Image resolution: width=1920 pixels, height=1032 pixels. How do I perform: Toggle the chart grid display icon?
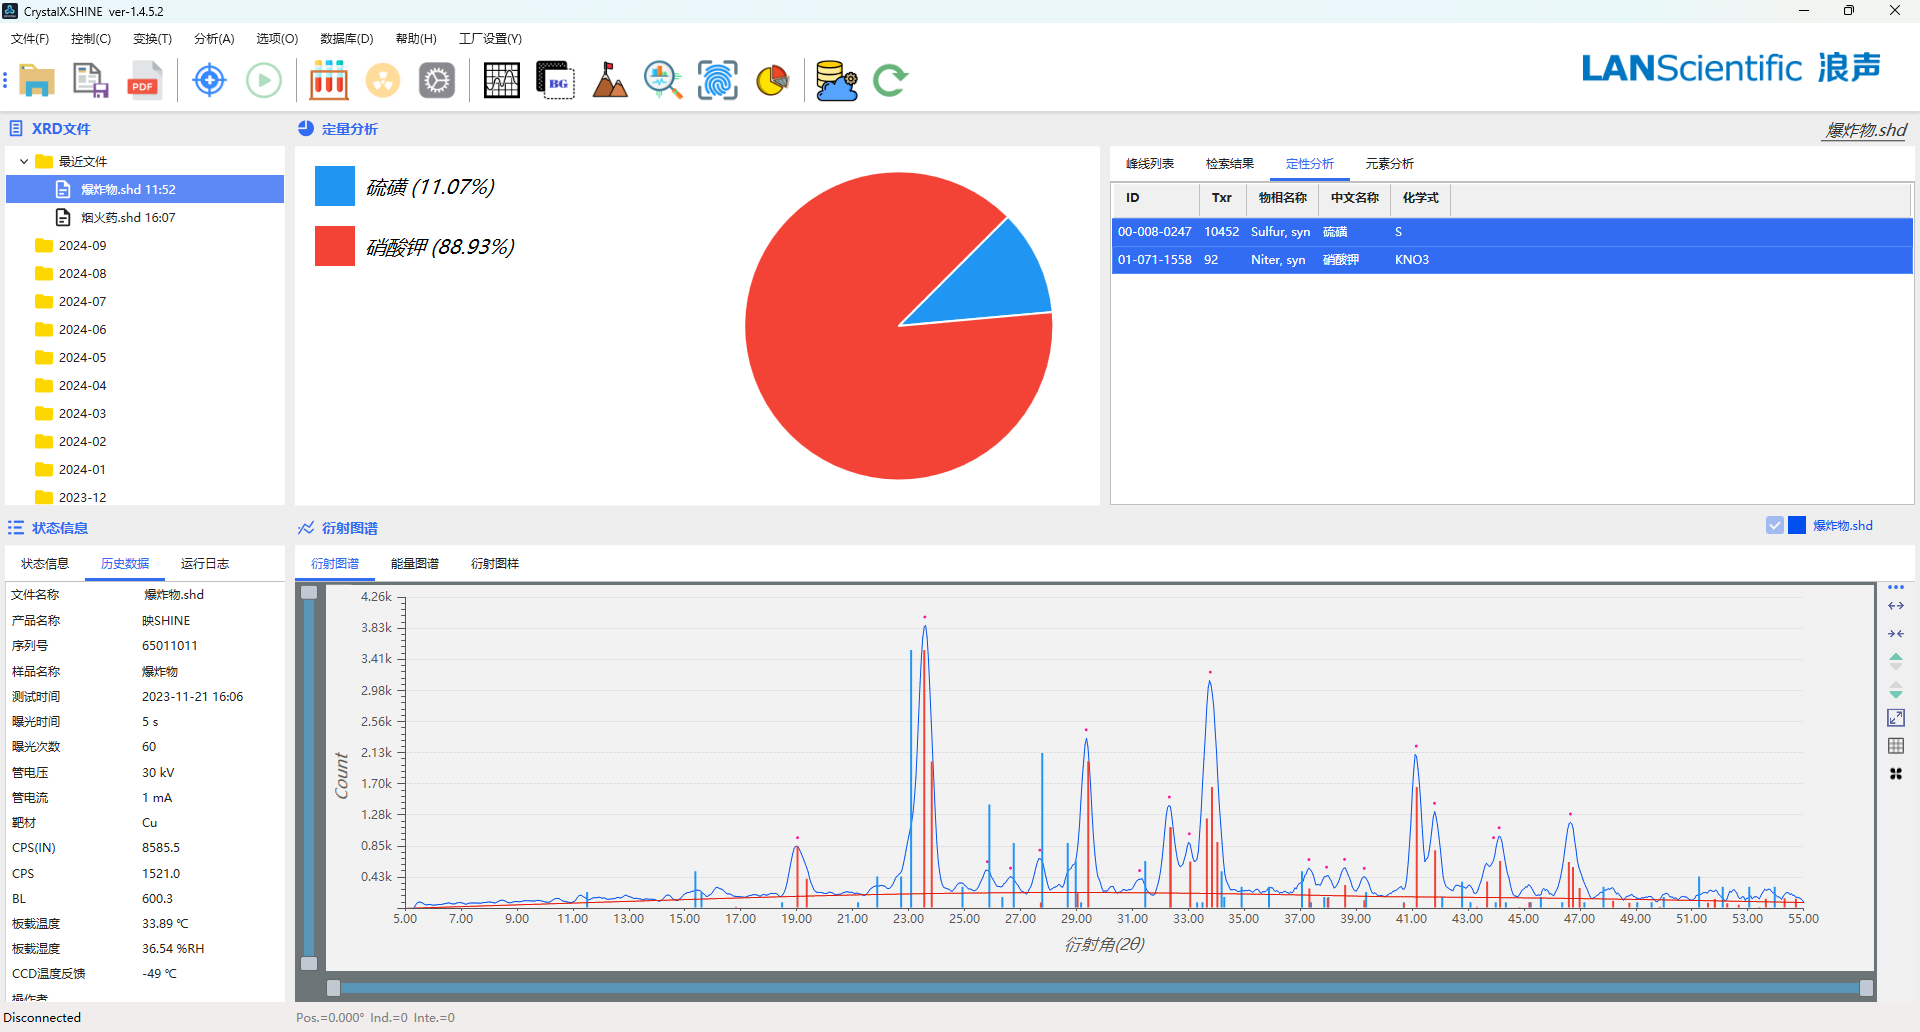1895,746
